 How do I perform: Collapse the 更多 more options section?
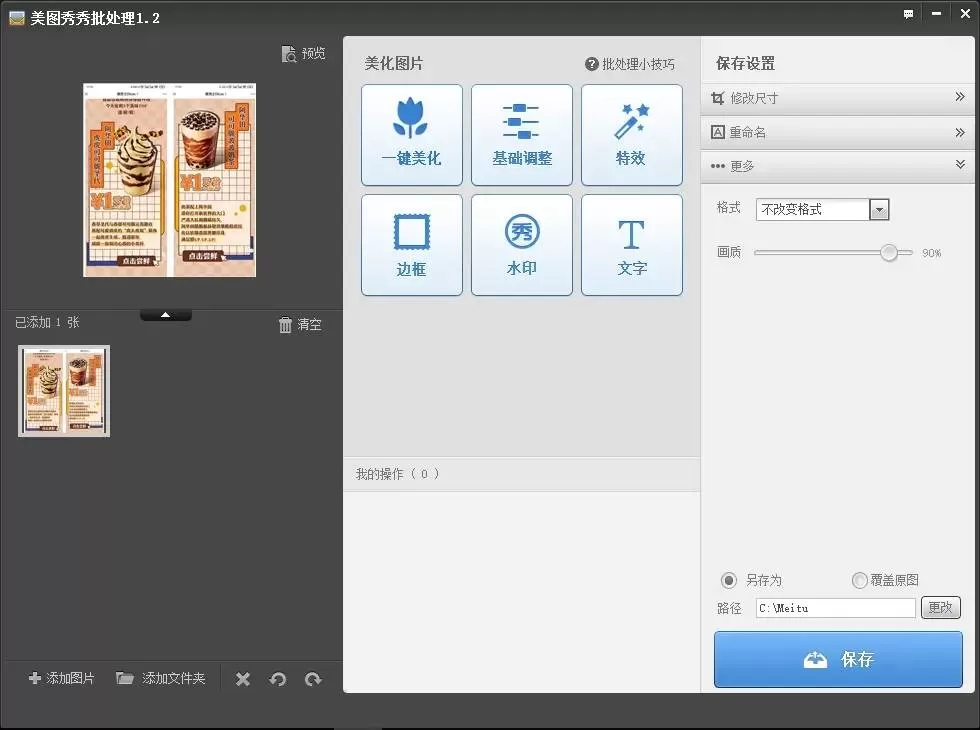pos(838,166)
